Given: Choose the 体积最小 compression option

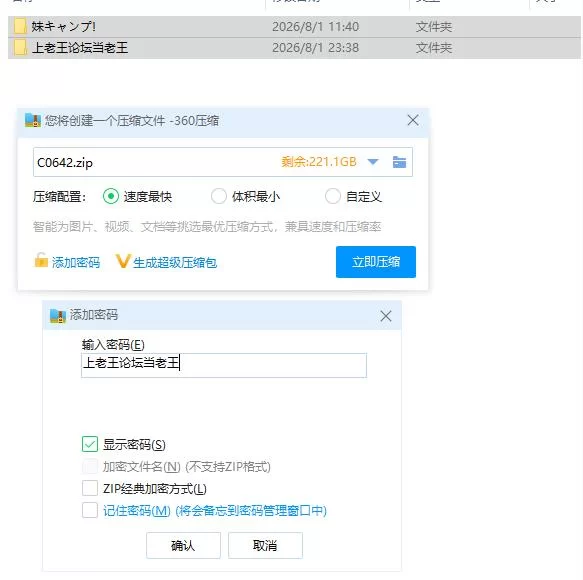Looking at the screenshot, I should pos(219,196).
